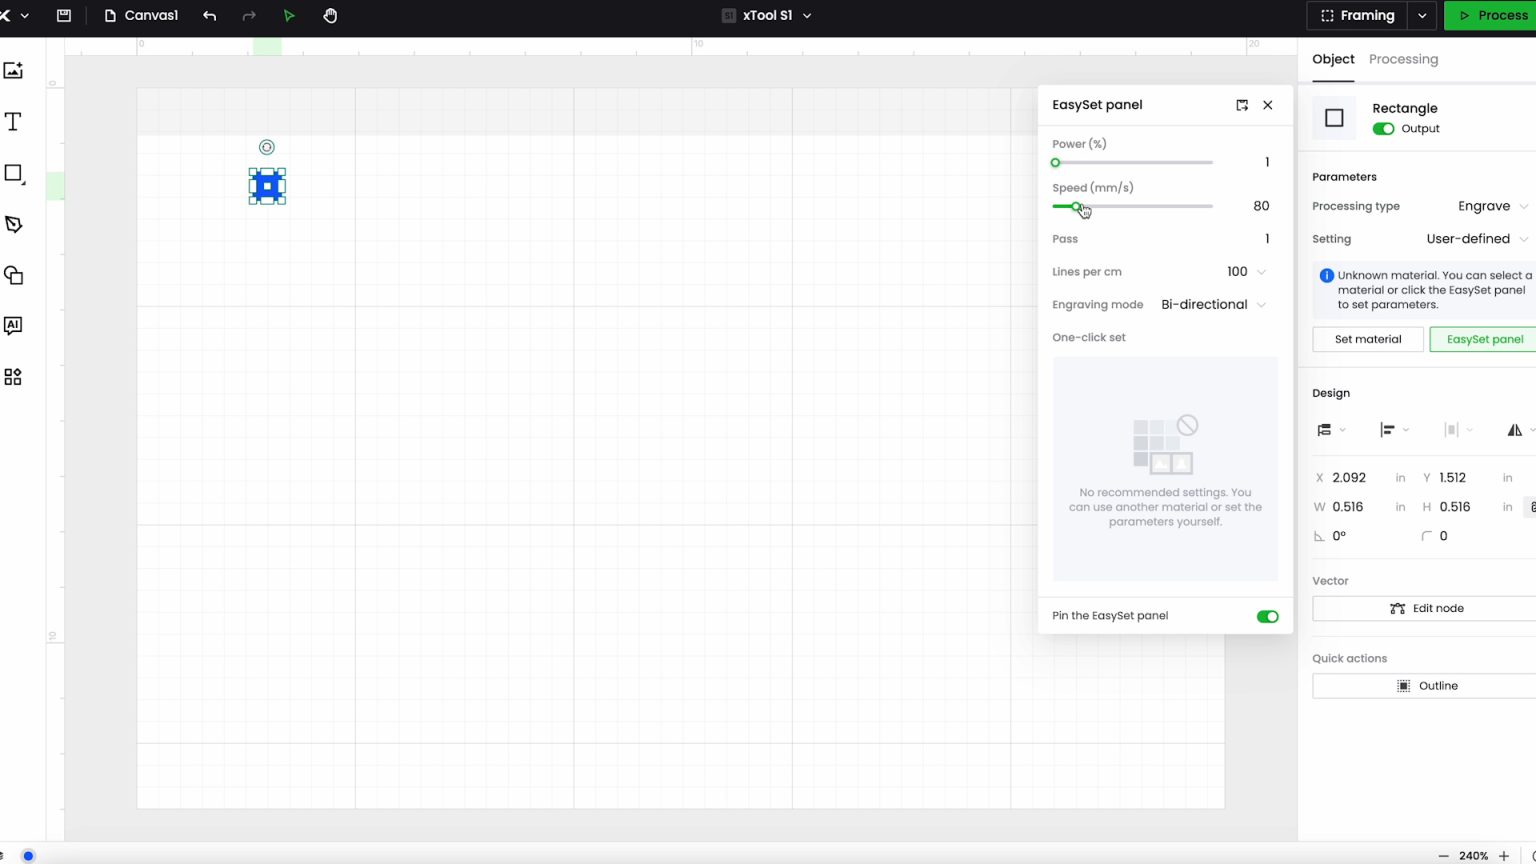Screen dimensions: 1536x864
Task: Open the xTool S1 device menu
Action: [x=767, y=16]
